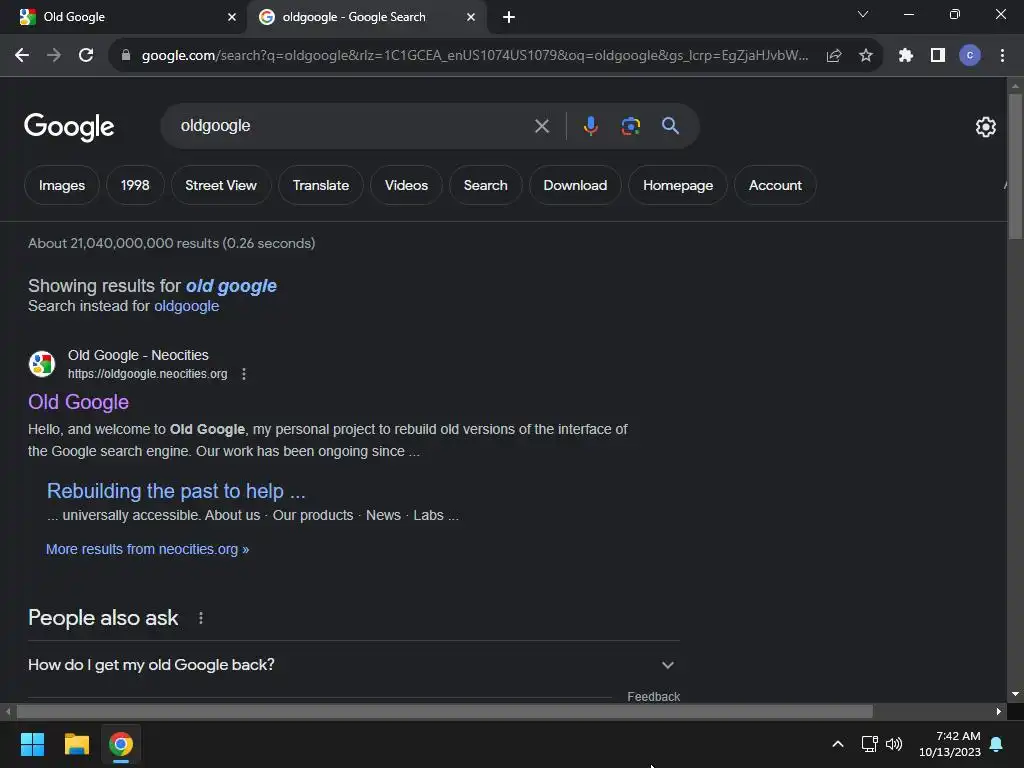Select the Homepage filter chip

click(x=678, y=185)
